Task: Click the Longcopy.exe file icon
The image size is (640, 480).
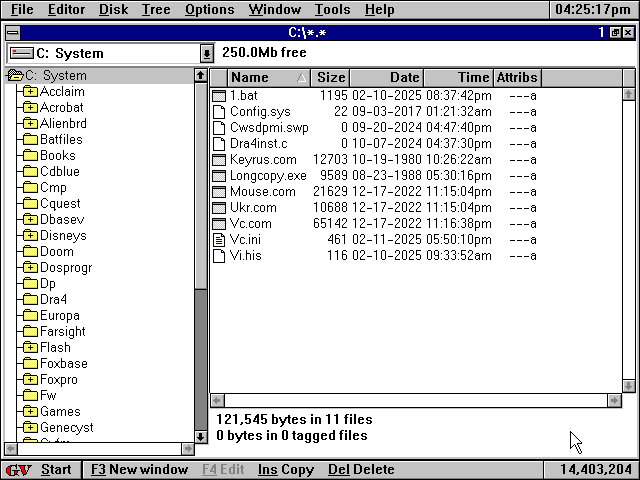Action: tap(220, 176)
